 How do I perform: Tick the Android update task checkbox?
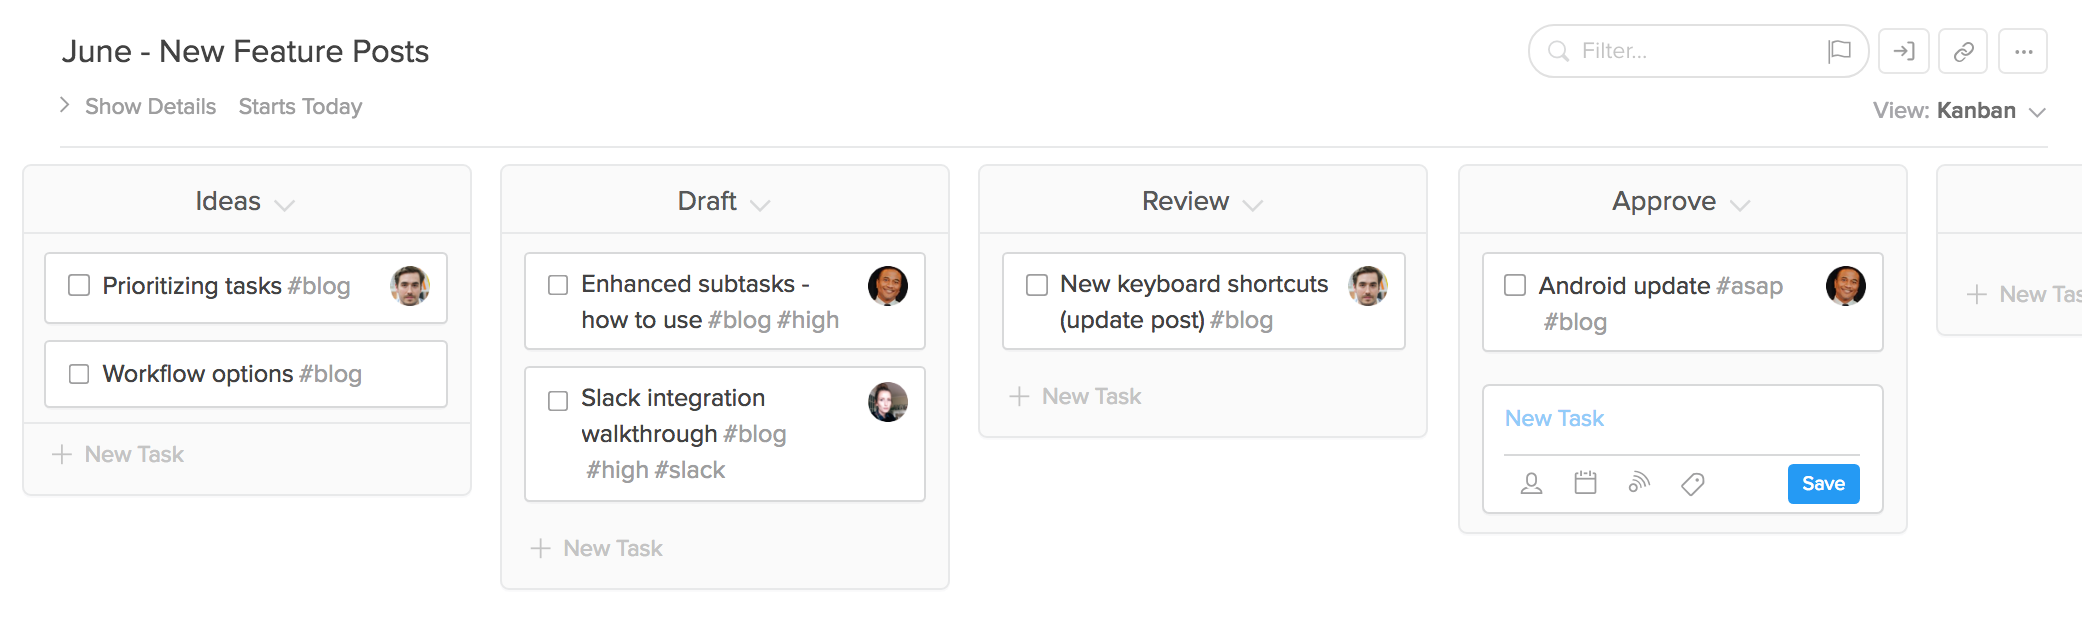pyautogui.click(x=1515, y=286)
